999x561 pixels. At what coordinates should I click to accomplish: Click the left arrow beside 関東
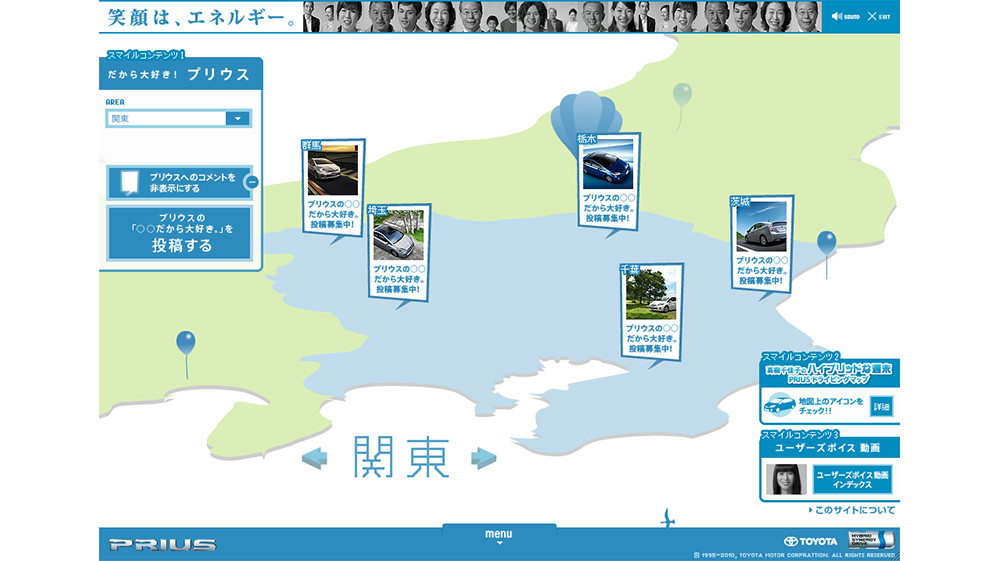(315, 458)
